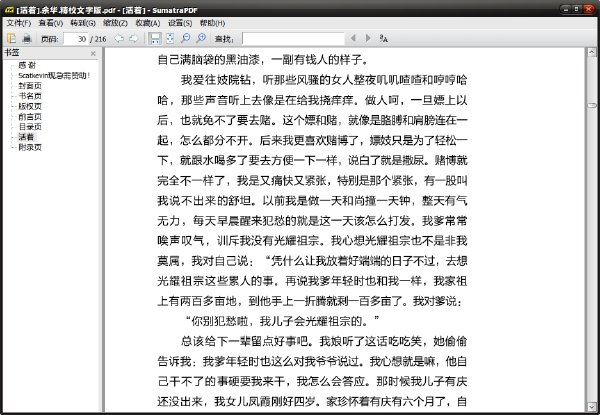Viewport: 600px width, 415px height.
Task: Find previous match arrow icon
Action: pyautogui.click(x=353, y=38)
